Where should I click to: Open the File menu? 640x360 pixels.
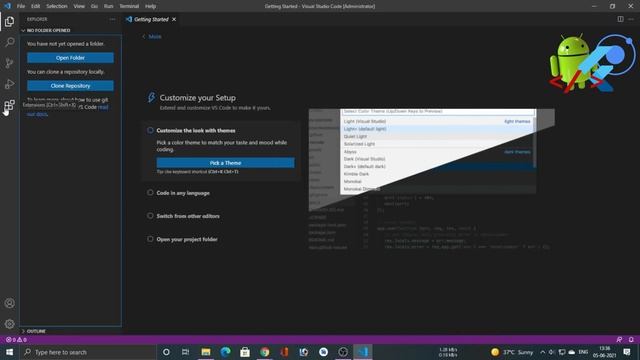21,6
